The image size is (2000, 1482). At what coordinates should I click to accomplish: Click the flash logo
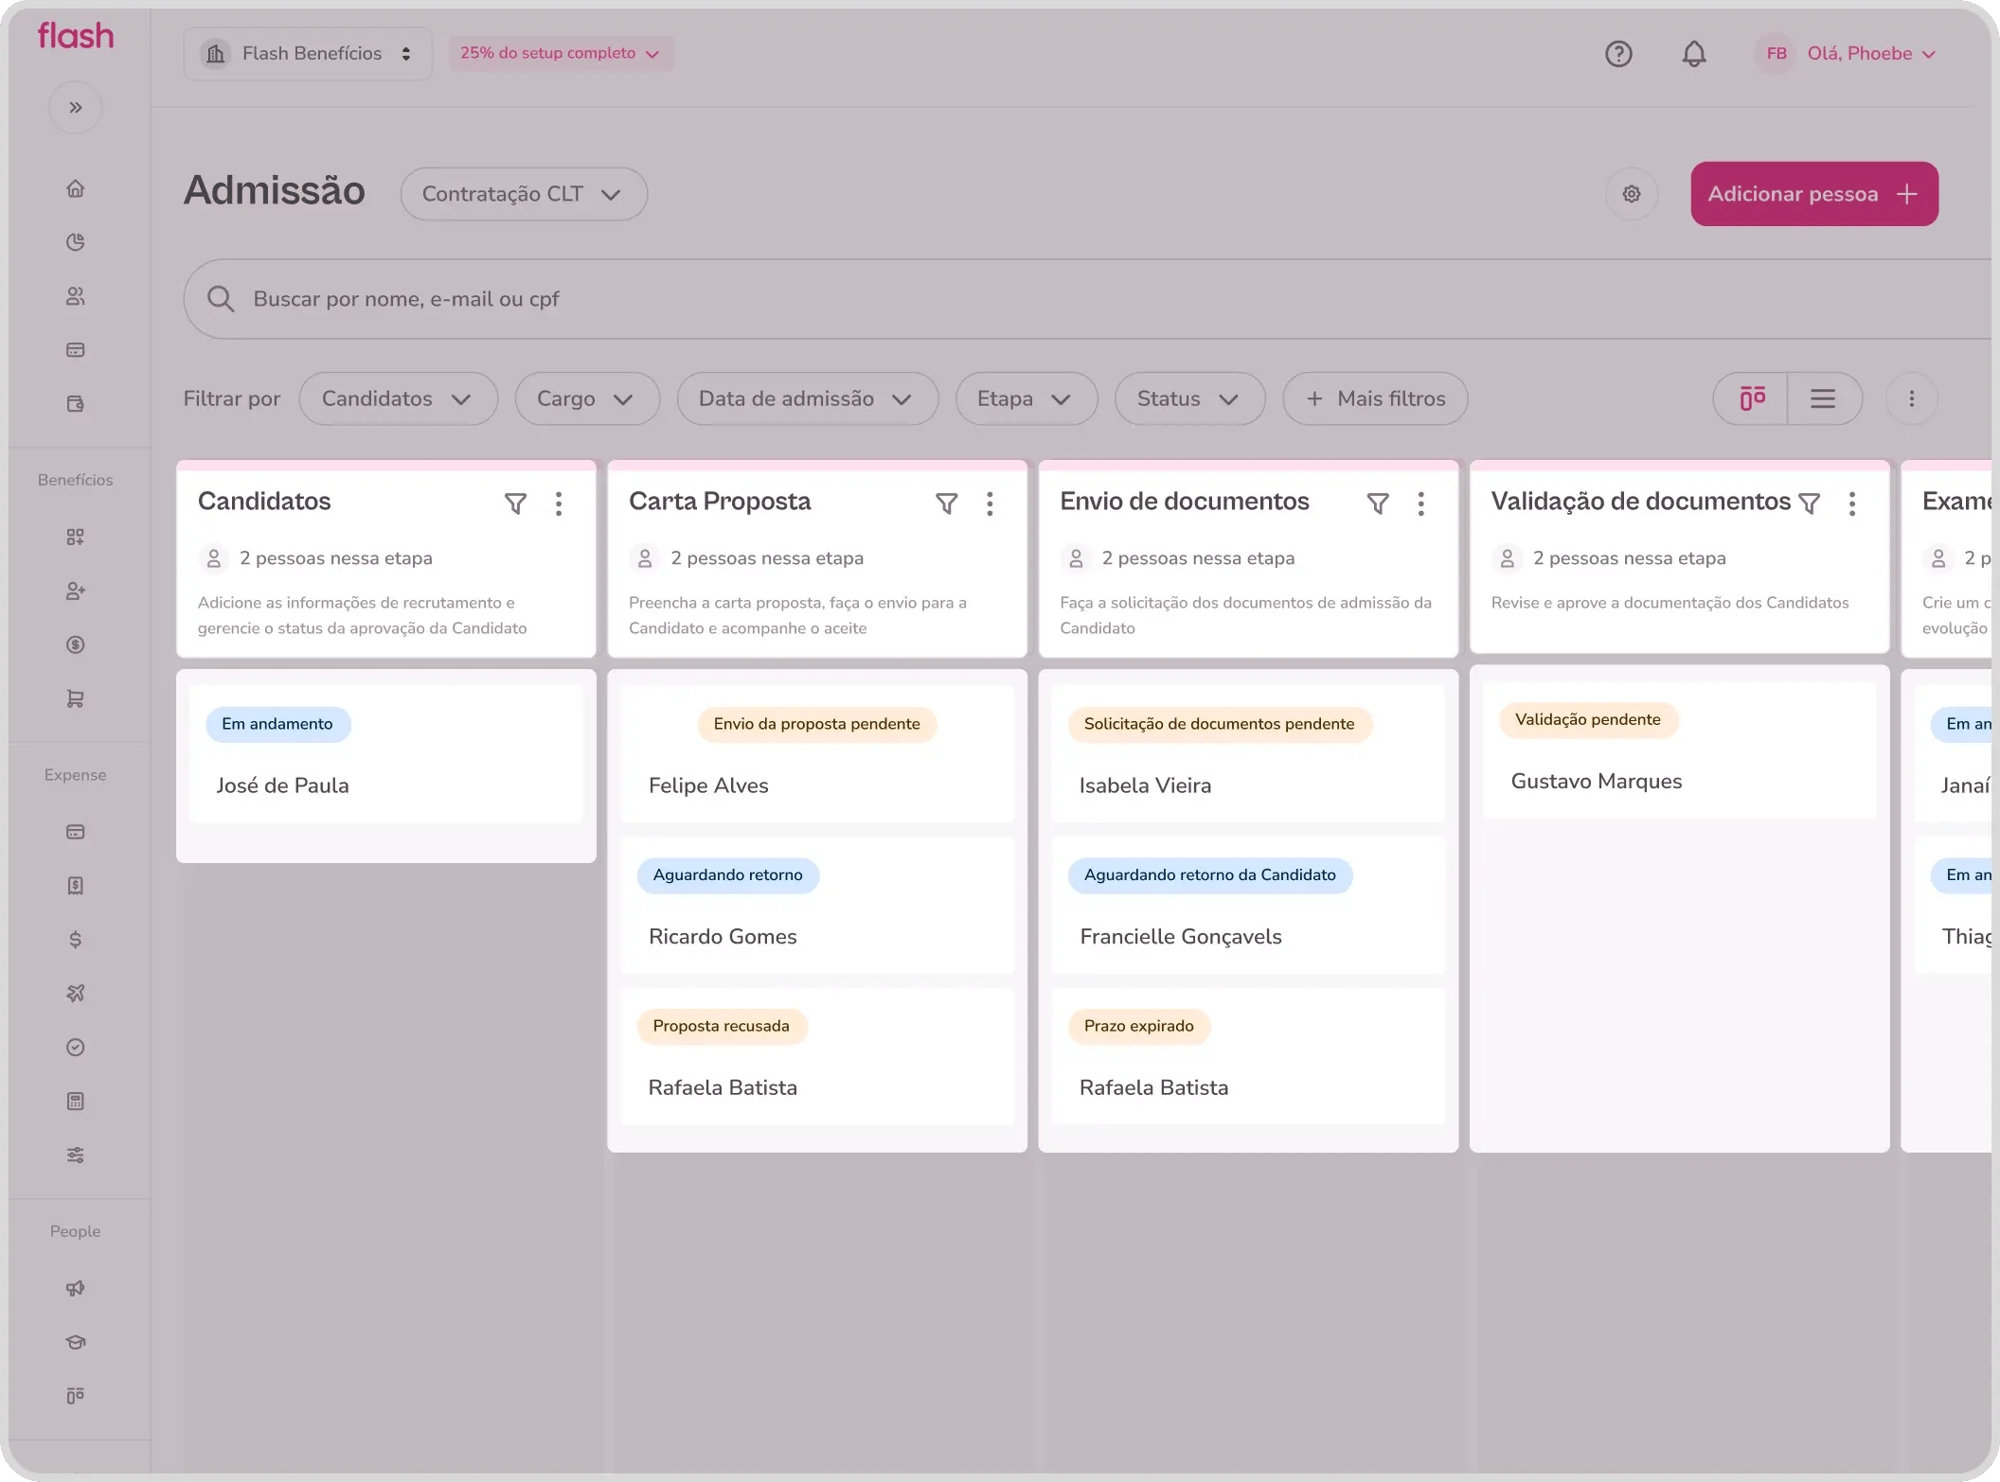[76, 36]
